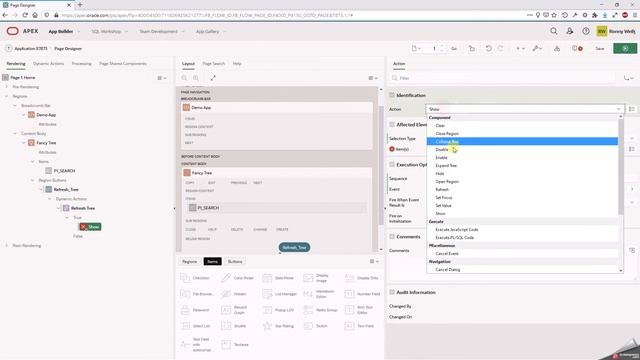Click the Go button next to page number
The height and width of the screenshot is (360, 640).
[x=454, y=48]
